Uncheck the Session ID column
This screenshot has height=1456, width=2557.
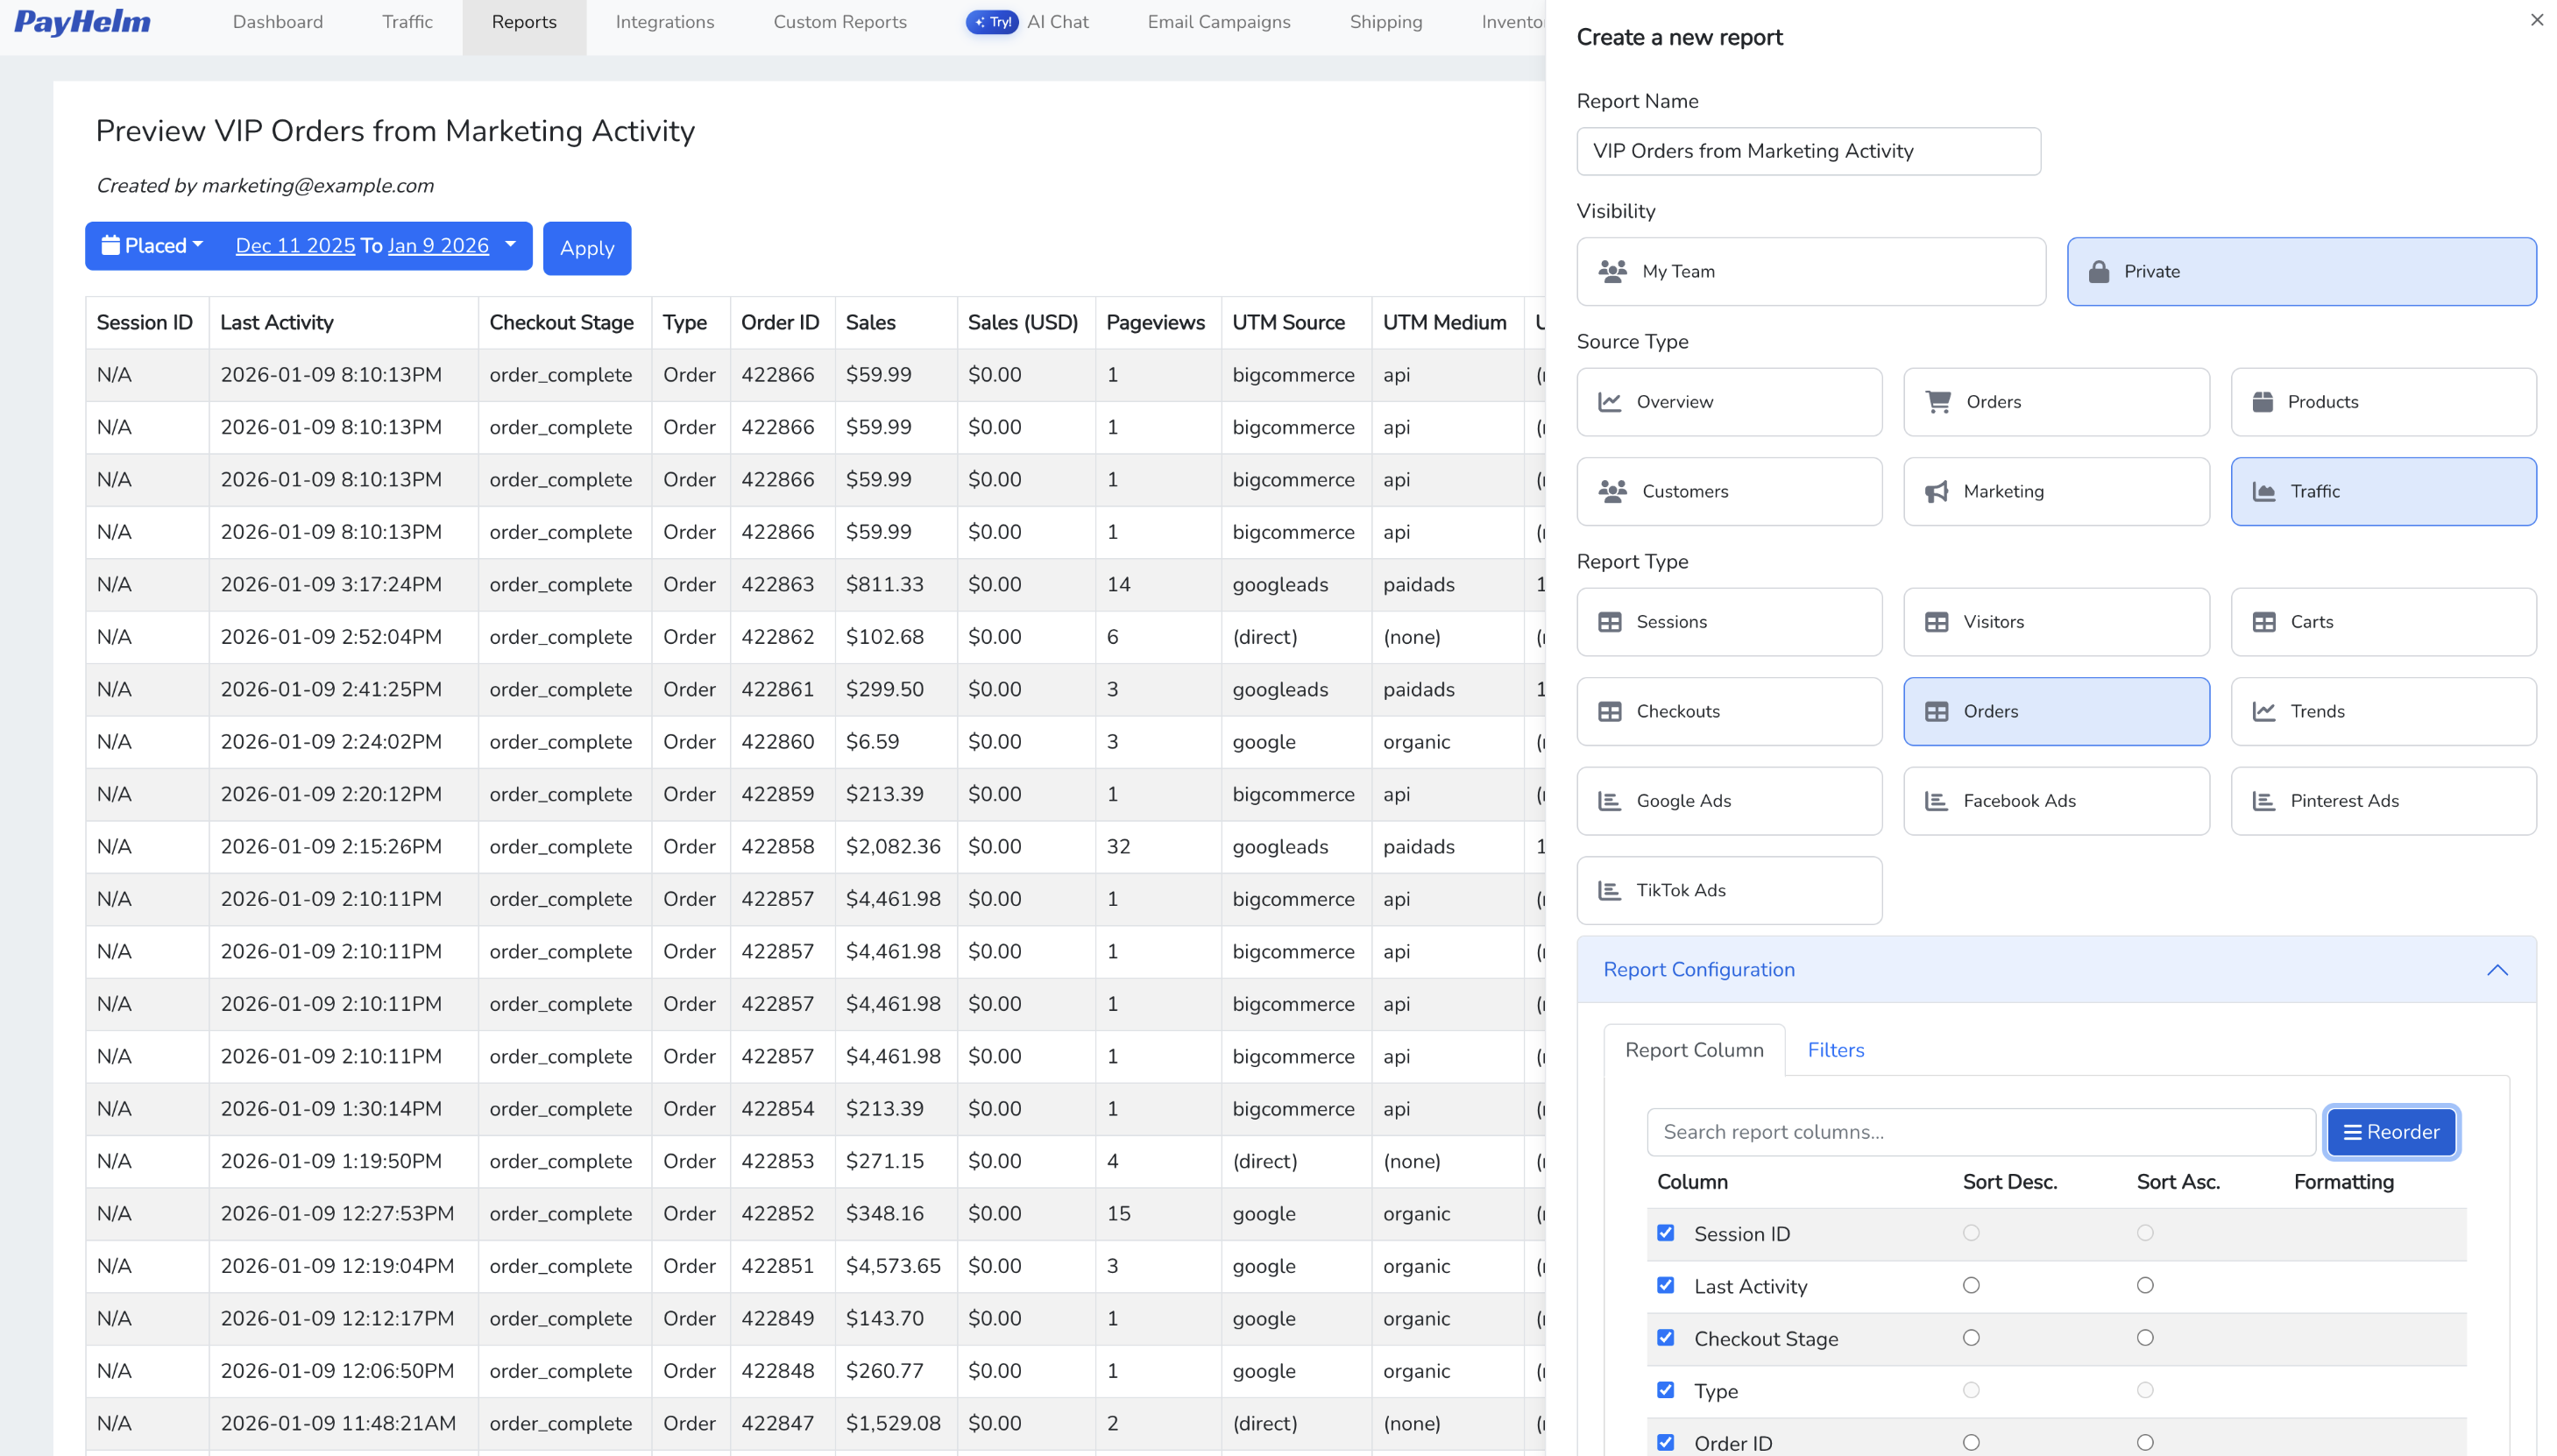1665,1233
